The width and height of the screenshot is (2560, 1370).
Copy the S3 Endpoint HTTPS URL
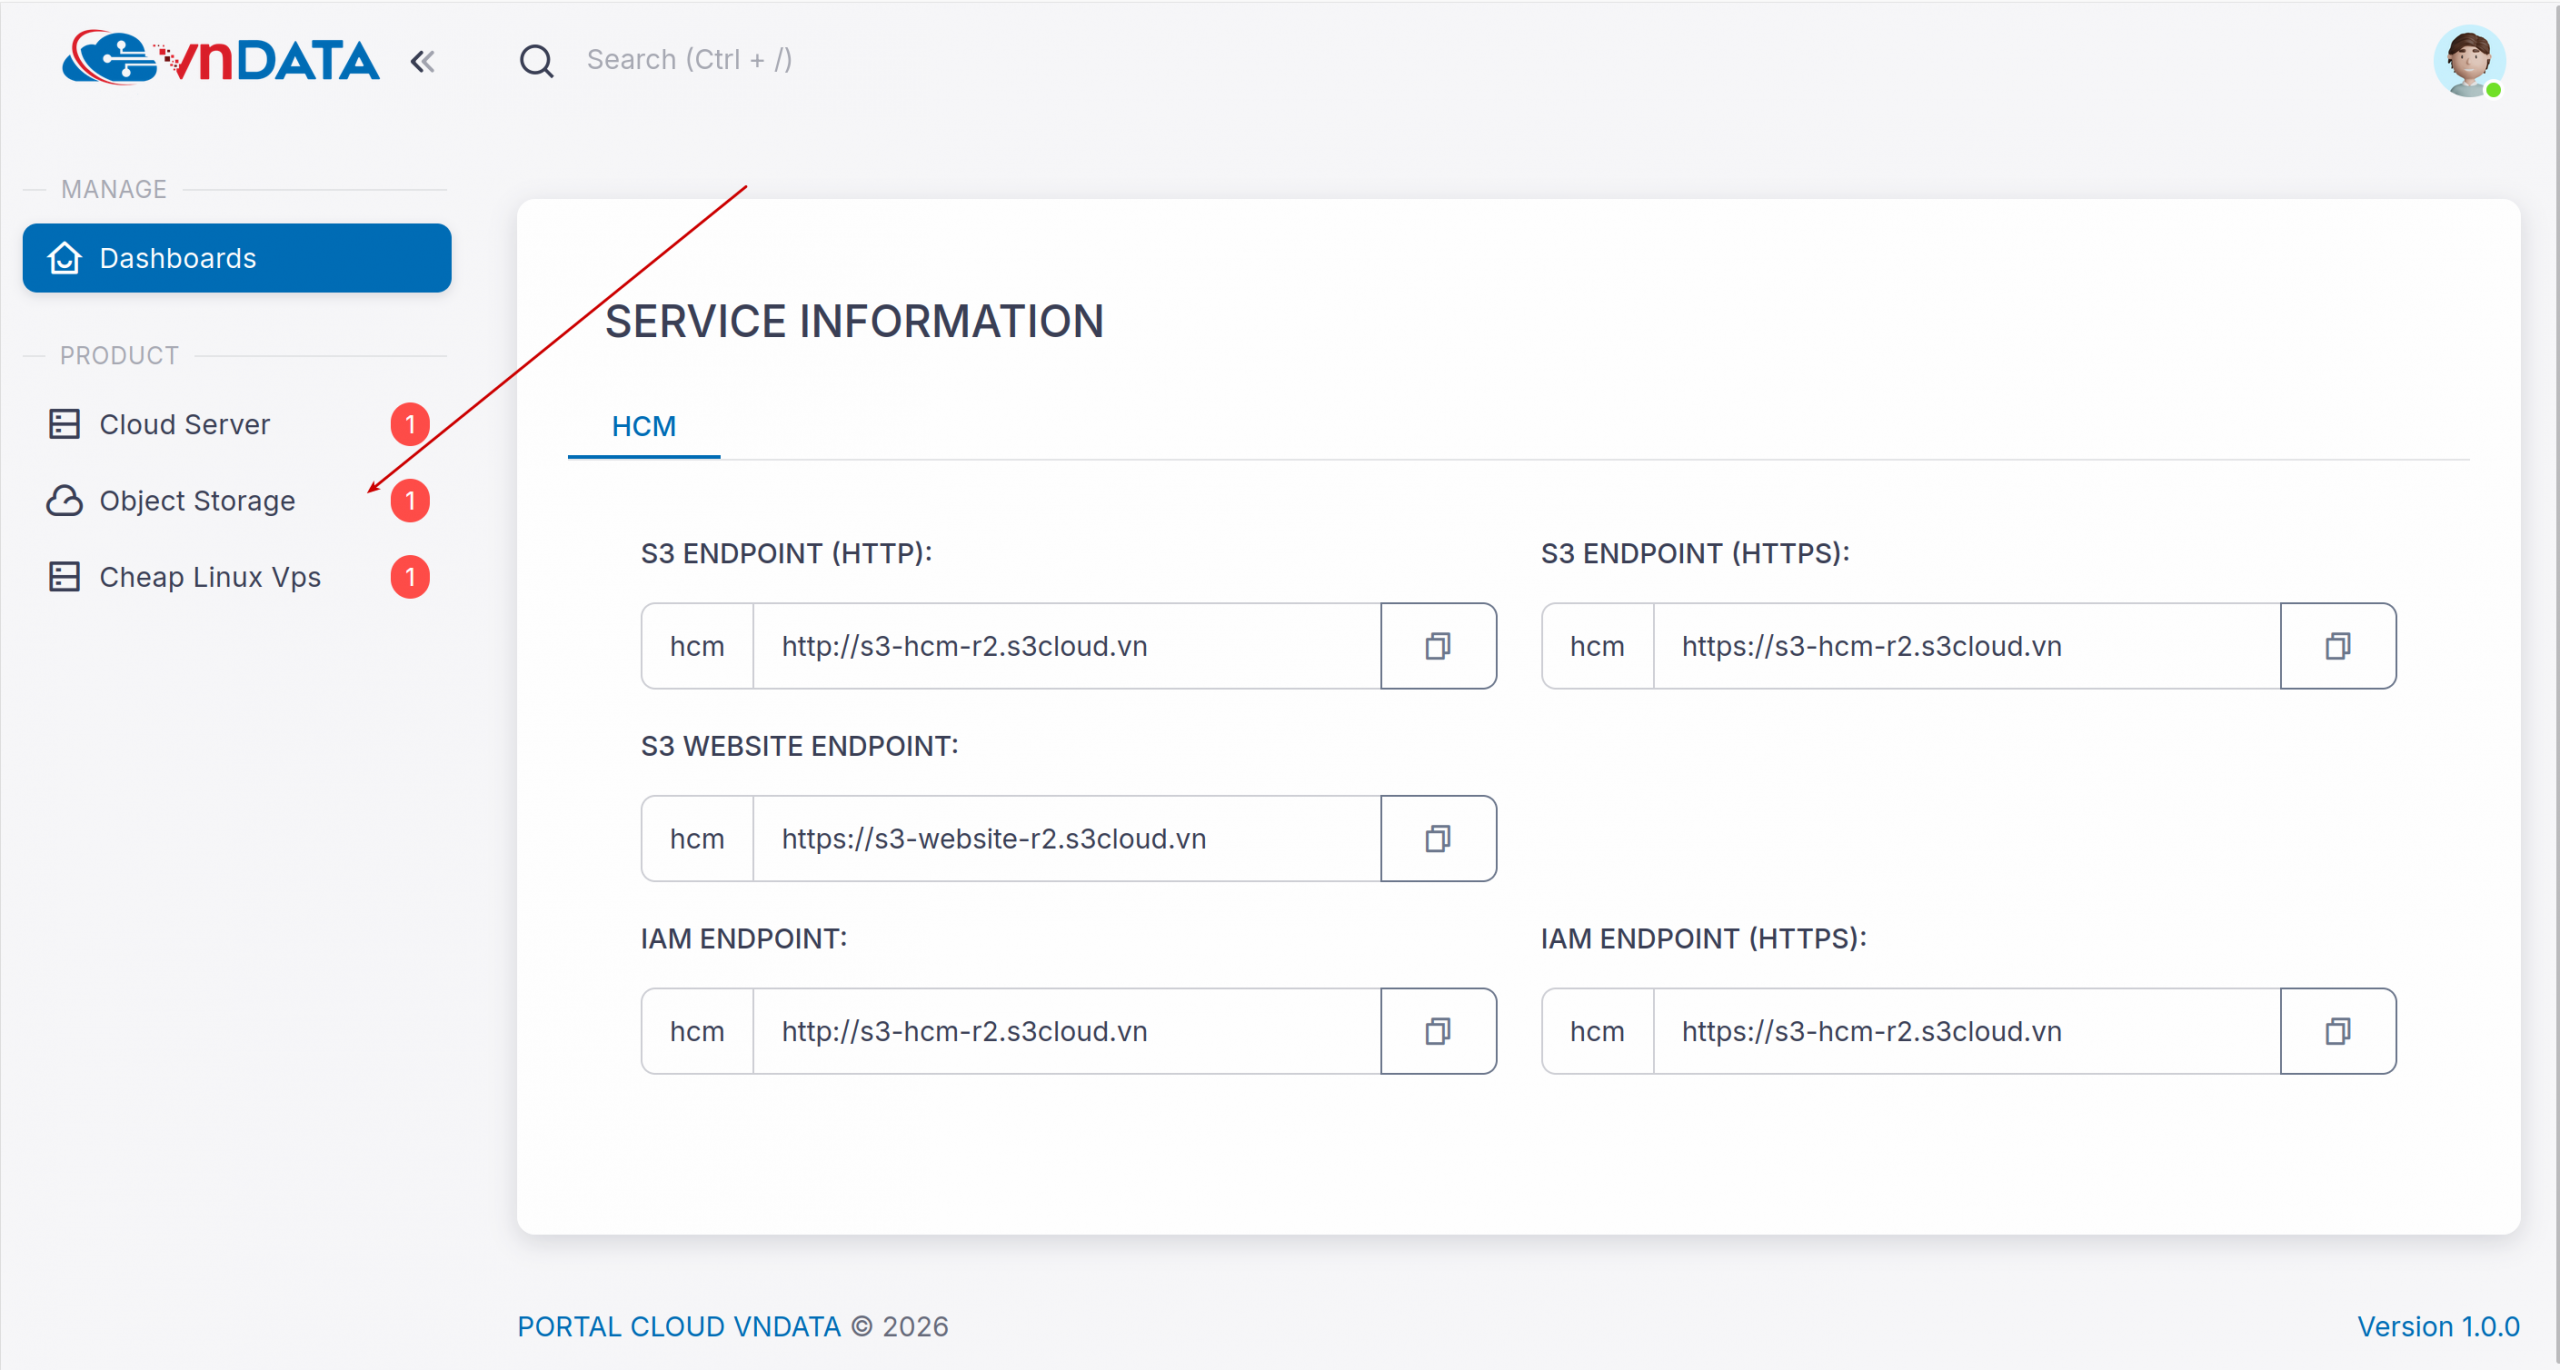click(2338, 646)
